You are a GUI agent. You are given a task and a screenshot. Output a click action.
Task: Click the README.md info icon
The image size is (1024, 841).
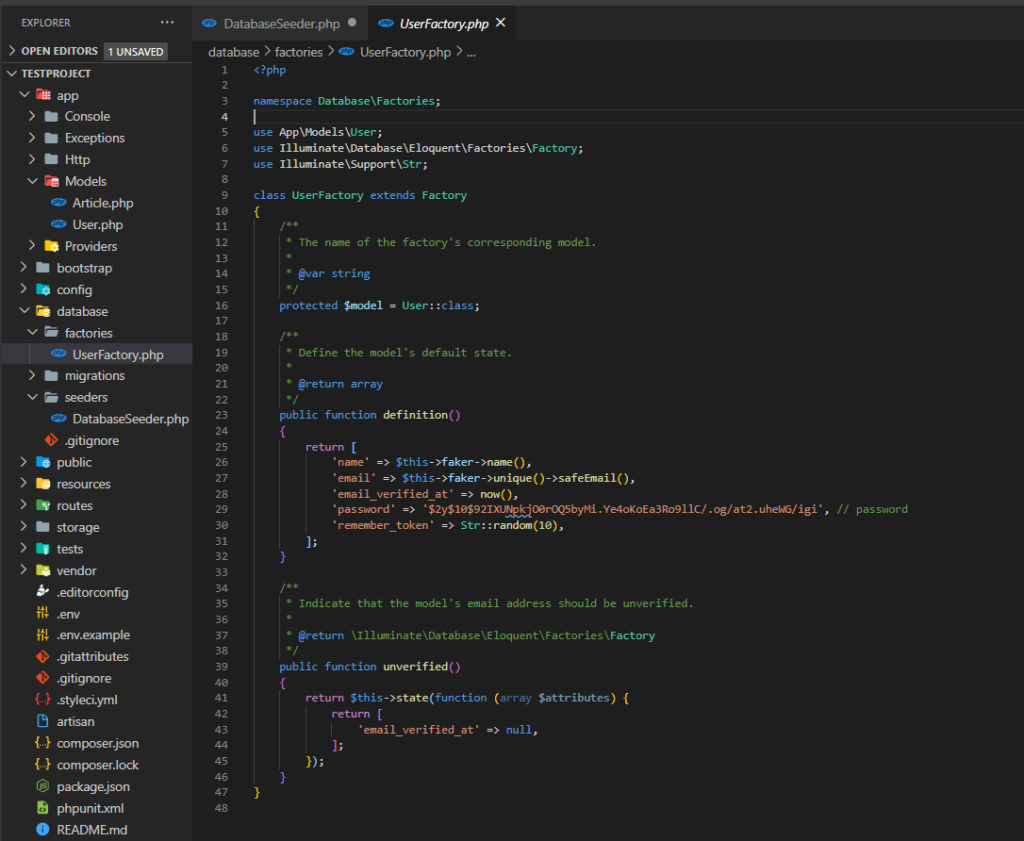(42, 830)
